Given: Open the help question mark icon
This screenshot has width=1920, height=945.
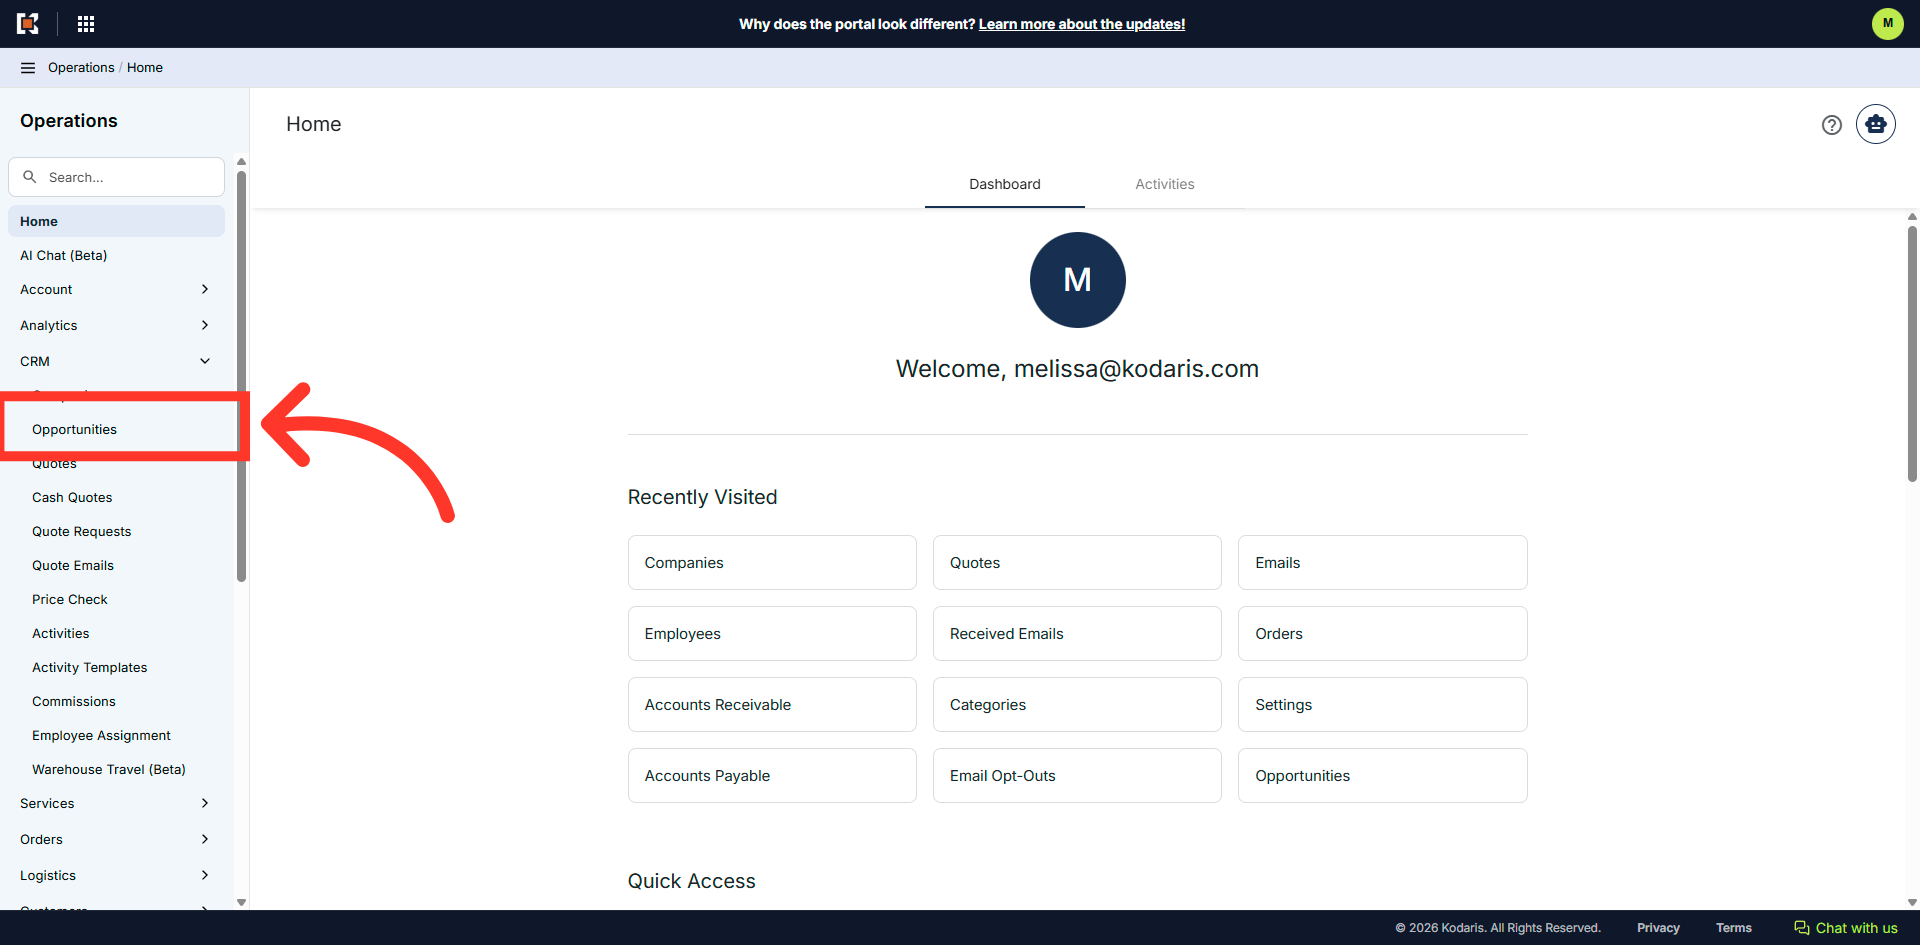Looking at the screenshot, I should 1831,125.
